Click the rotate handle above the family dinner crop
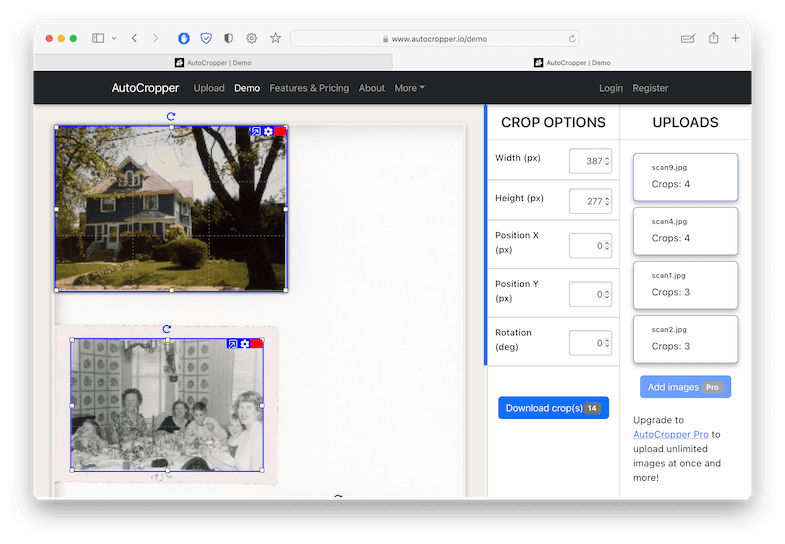Viewport: 785px width, 544px height. pyautogui.click(x=167, y=329)
